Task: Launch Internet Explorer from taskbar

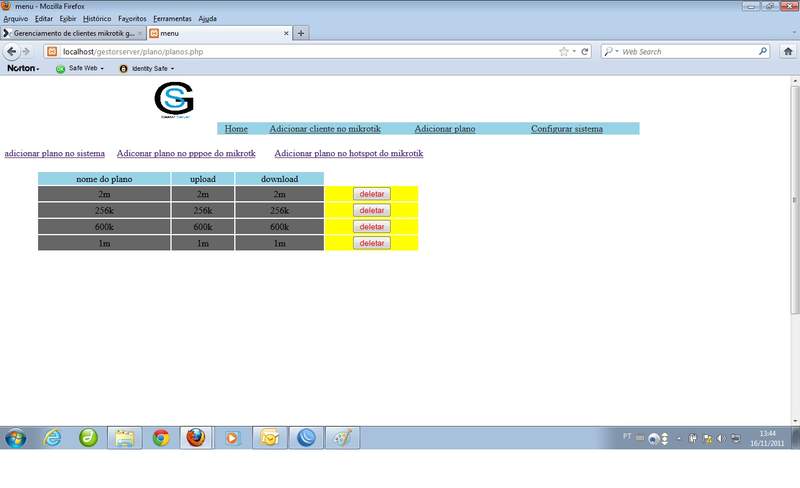Action: pyautogui.click(x=53, y=438)
